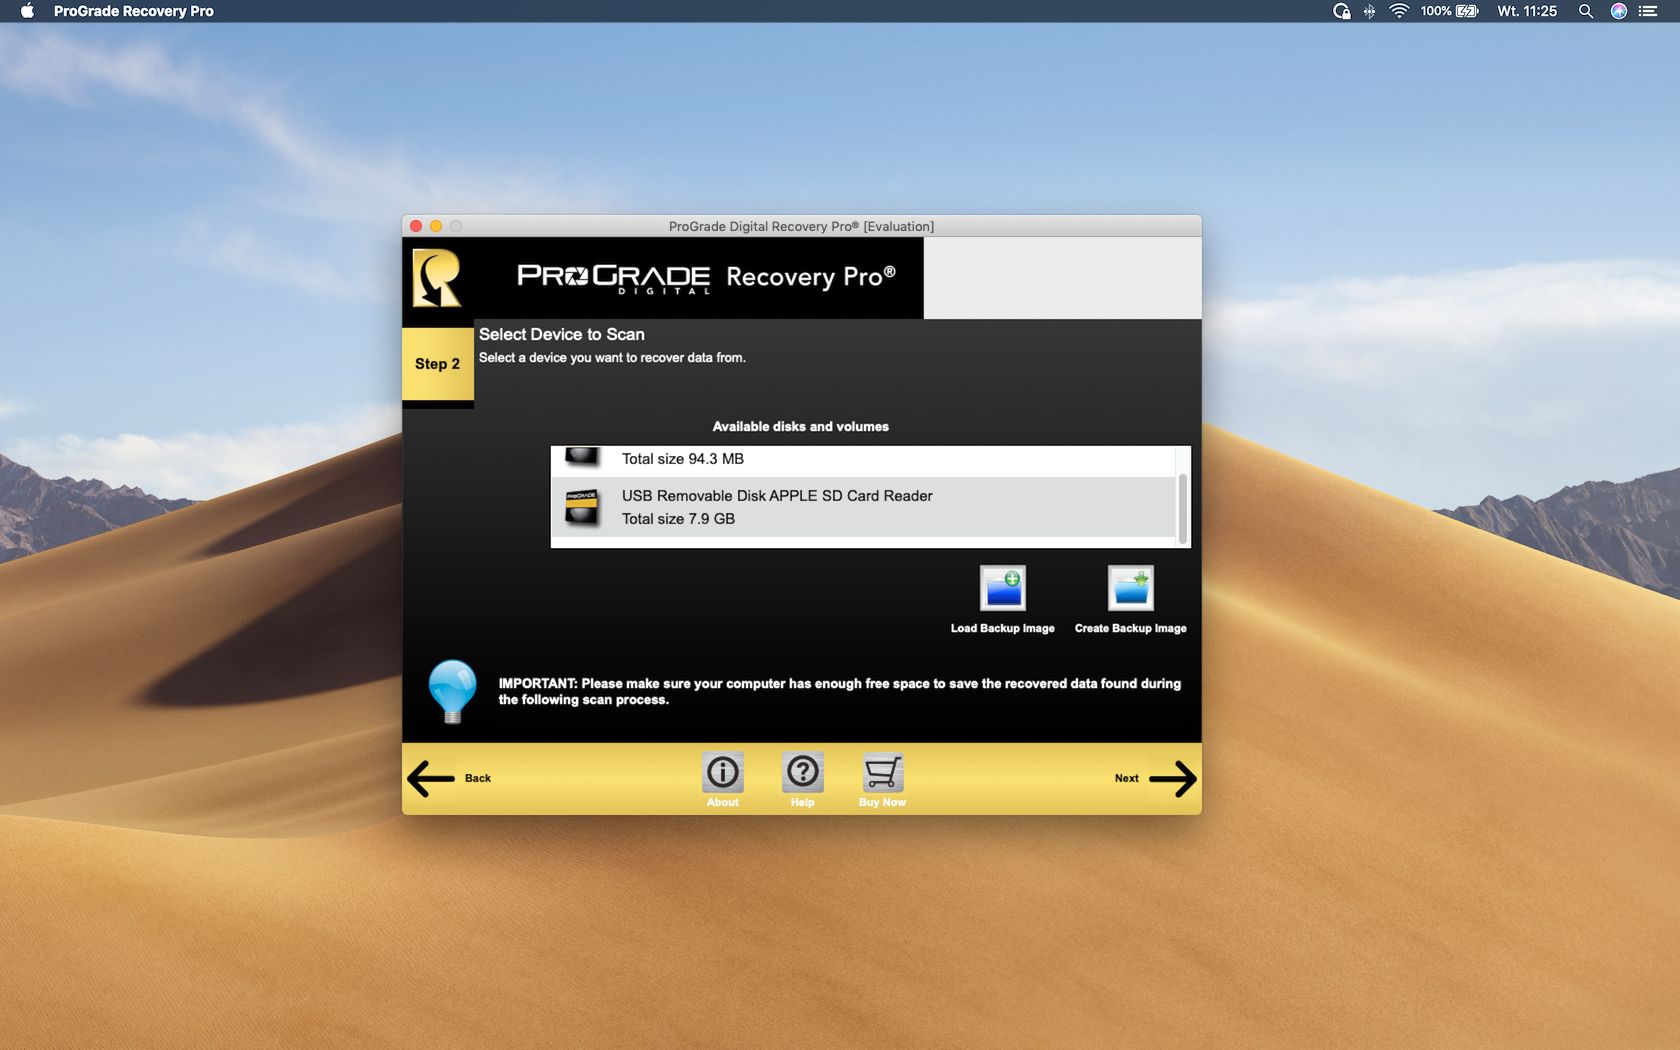
Task: Open Siri from the menu bar
Action: [x=1618, y=11]
